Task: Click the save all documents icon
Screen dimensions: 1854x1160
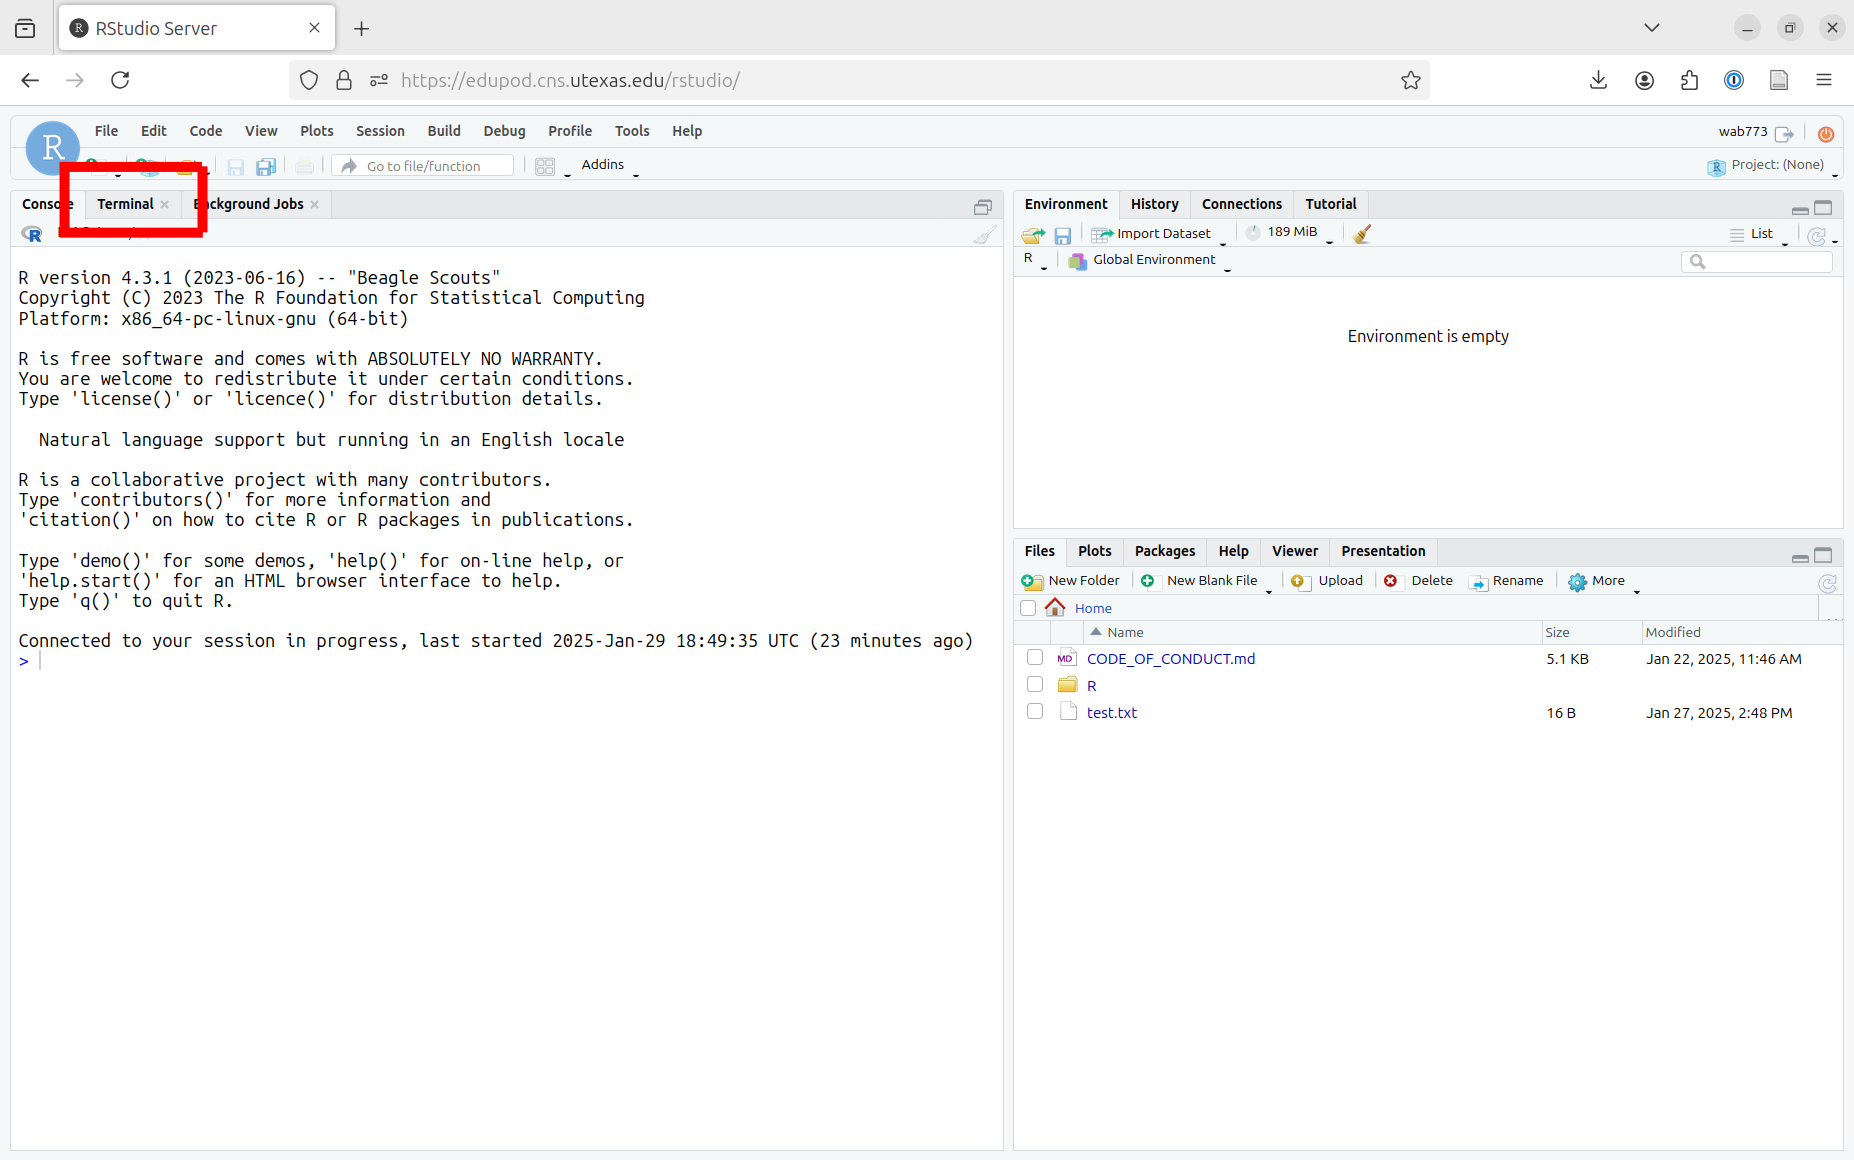Action: coord(266,167)
